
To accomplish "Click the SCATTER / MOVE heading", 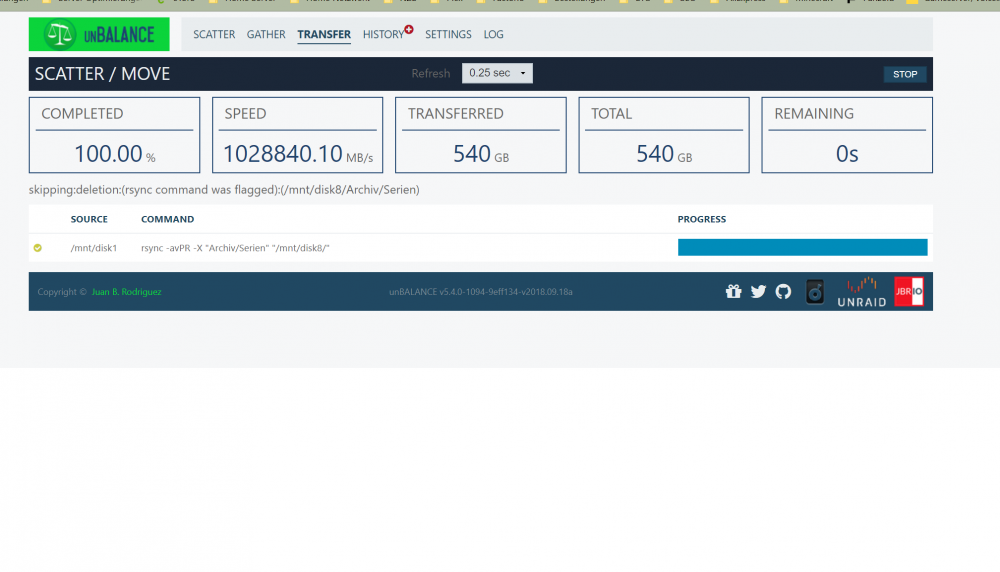I will point(103,74).
